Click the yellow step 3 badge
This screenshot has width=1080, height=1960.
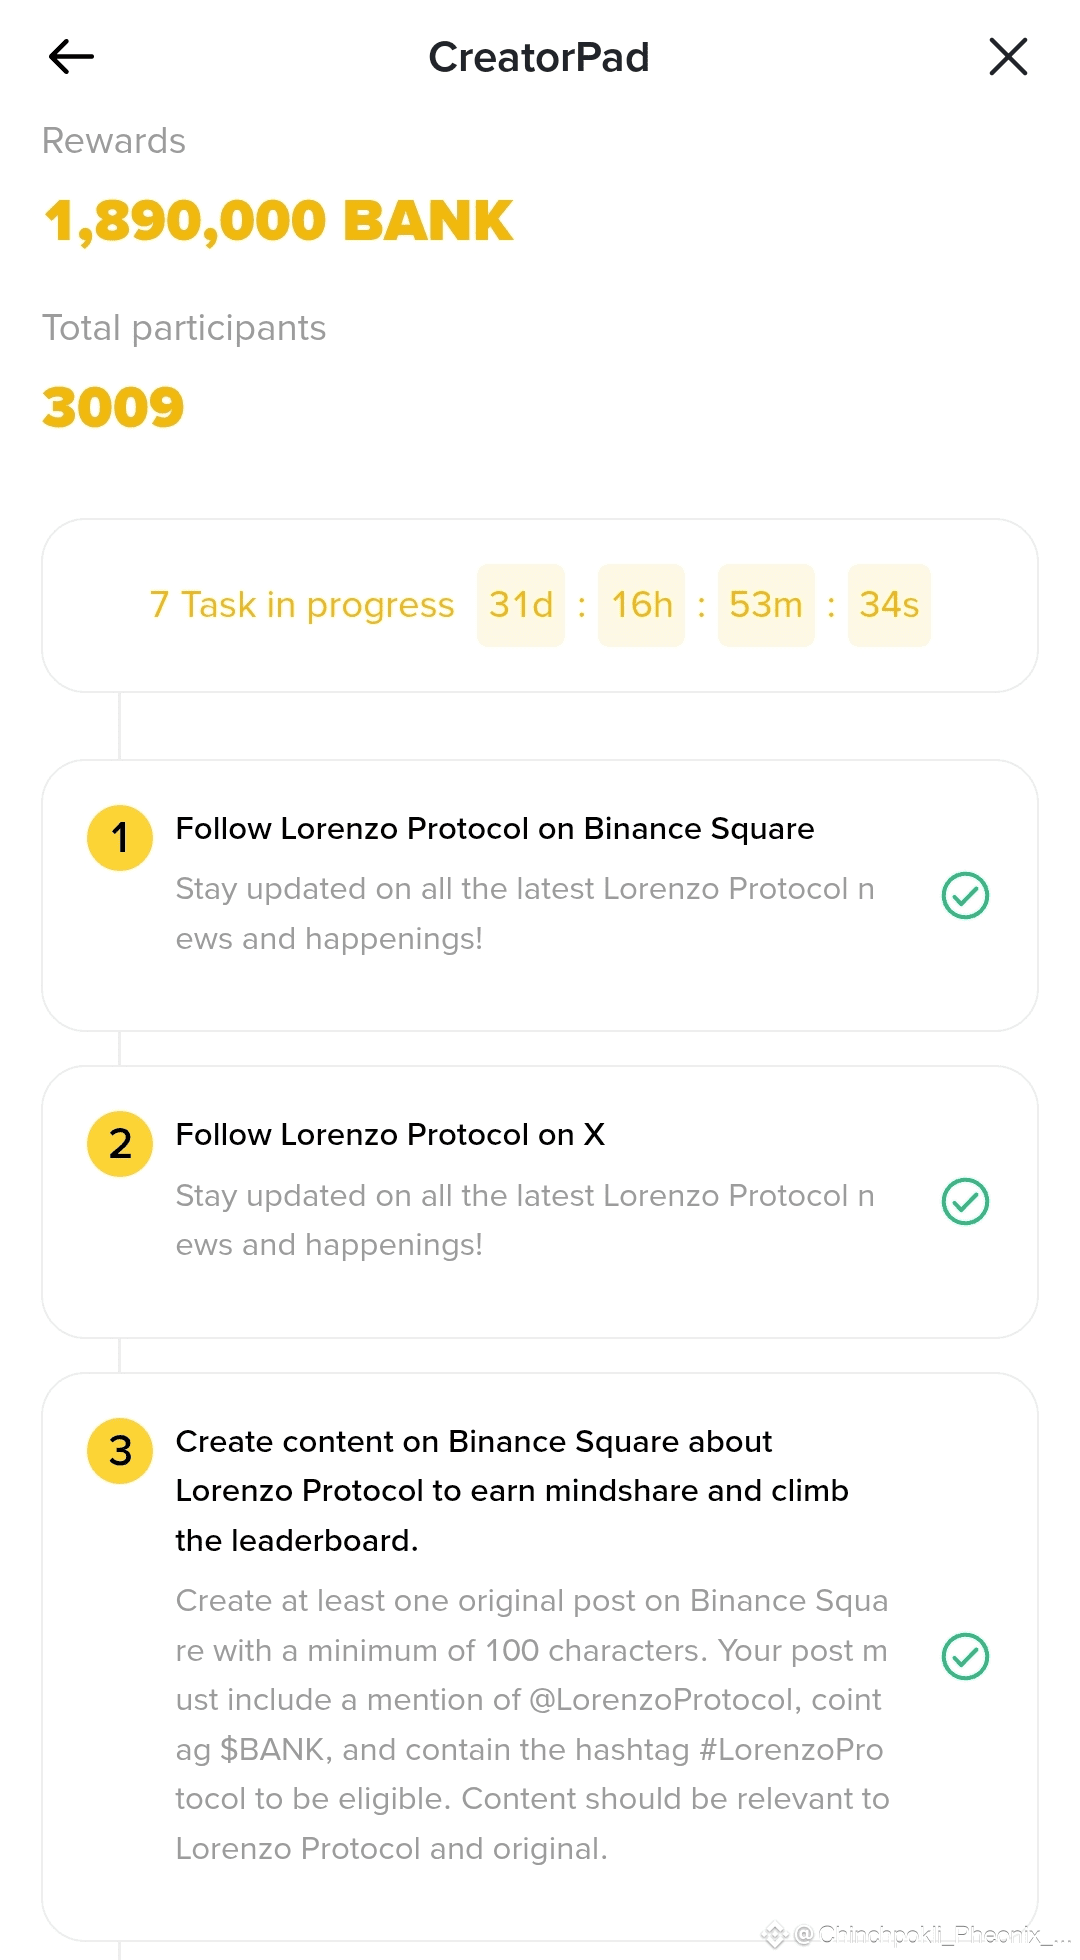(x=120, y=1451)
